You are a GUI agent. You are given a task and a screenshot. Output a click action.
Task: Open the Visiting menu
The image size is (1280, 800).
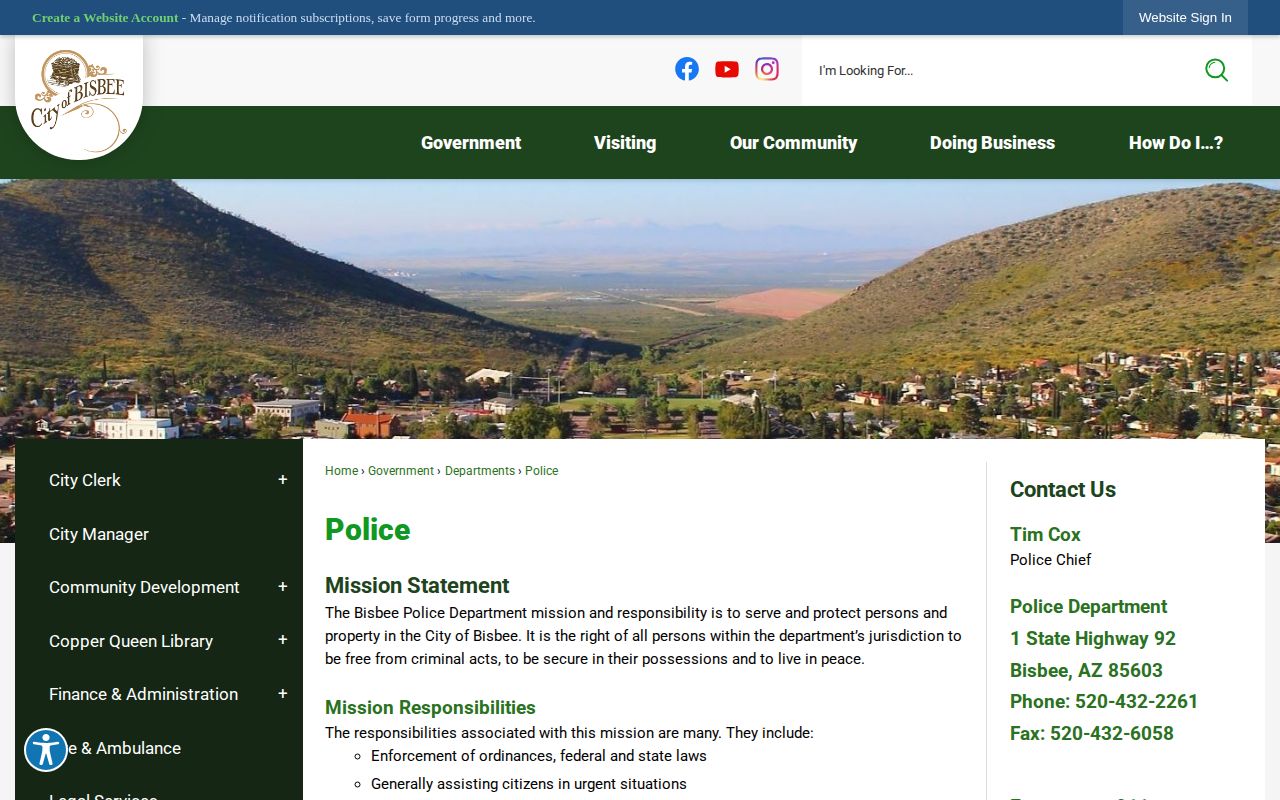(x=625, y=143)
